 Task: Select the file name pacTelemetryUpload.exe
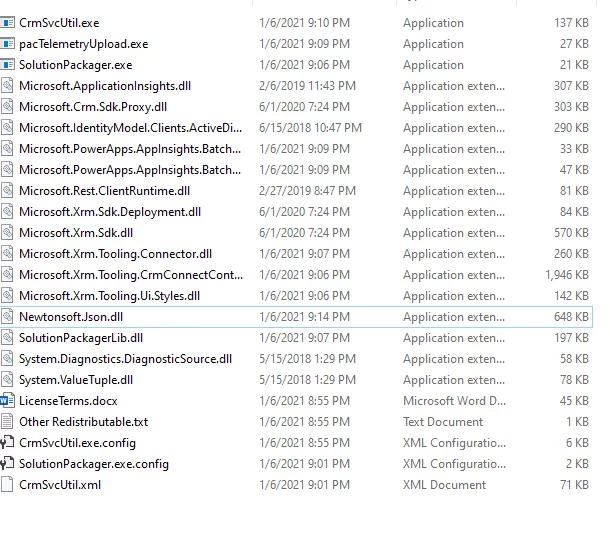coord(84,44)
